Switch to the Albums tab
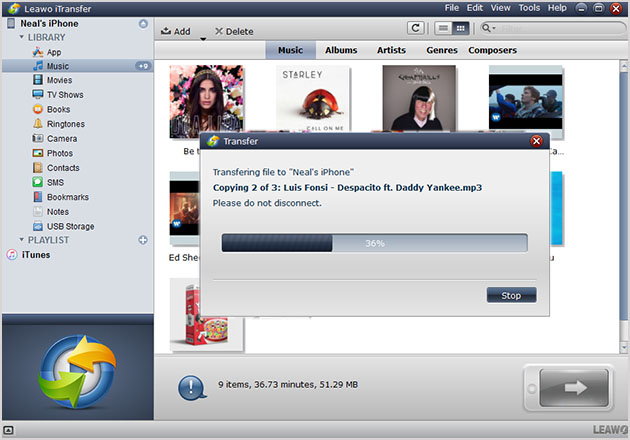 click(341, 50)
